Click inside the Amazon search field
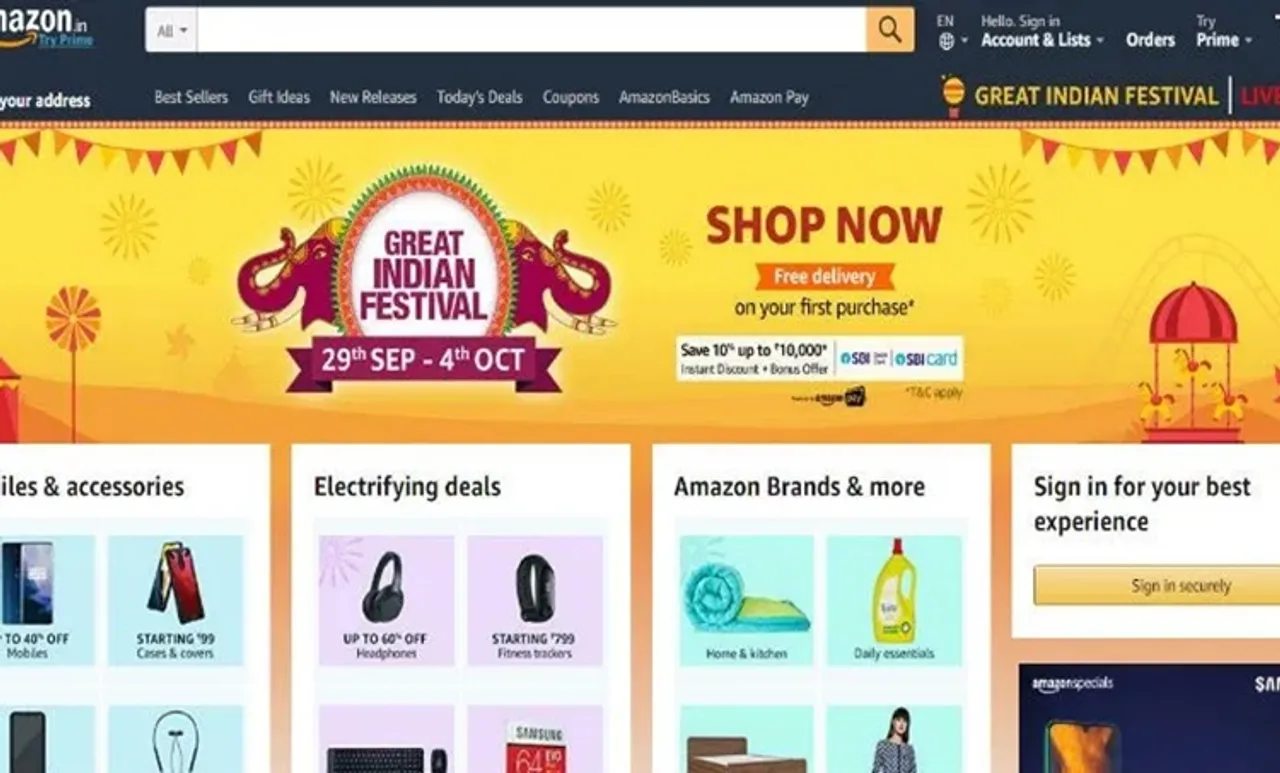Viewport: 1280px width, 773px height. pyautogui.click(x=532, y=30)
